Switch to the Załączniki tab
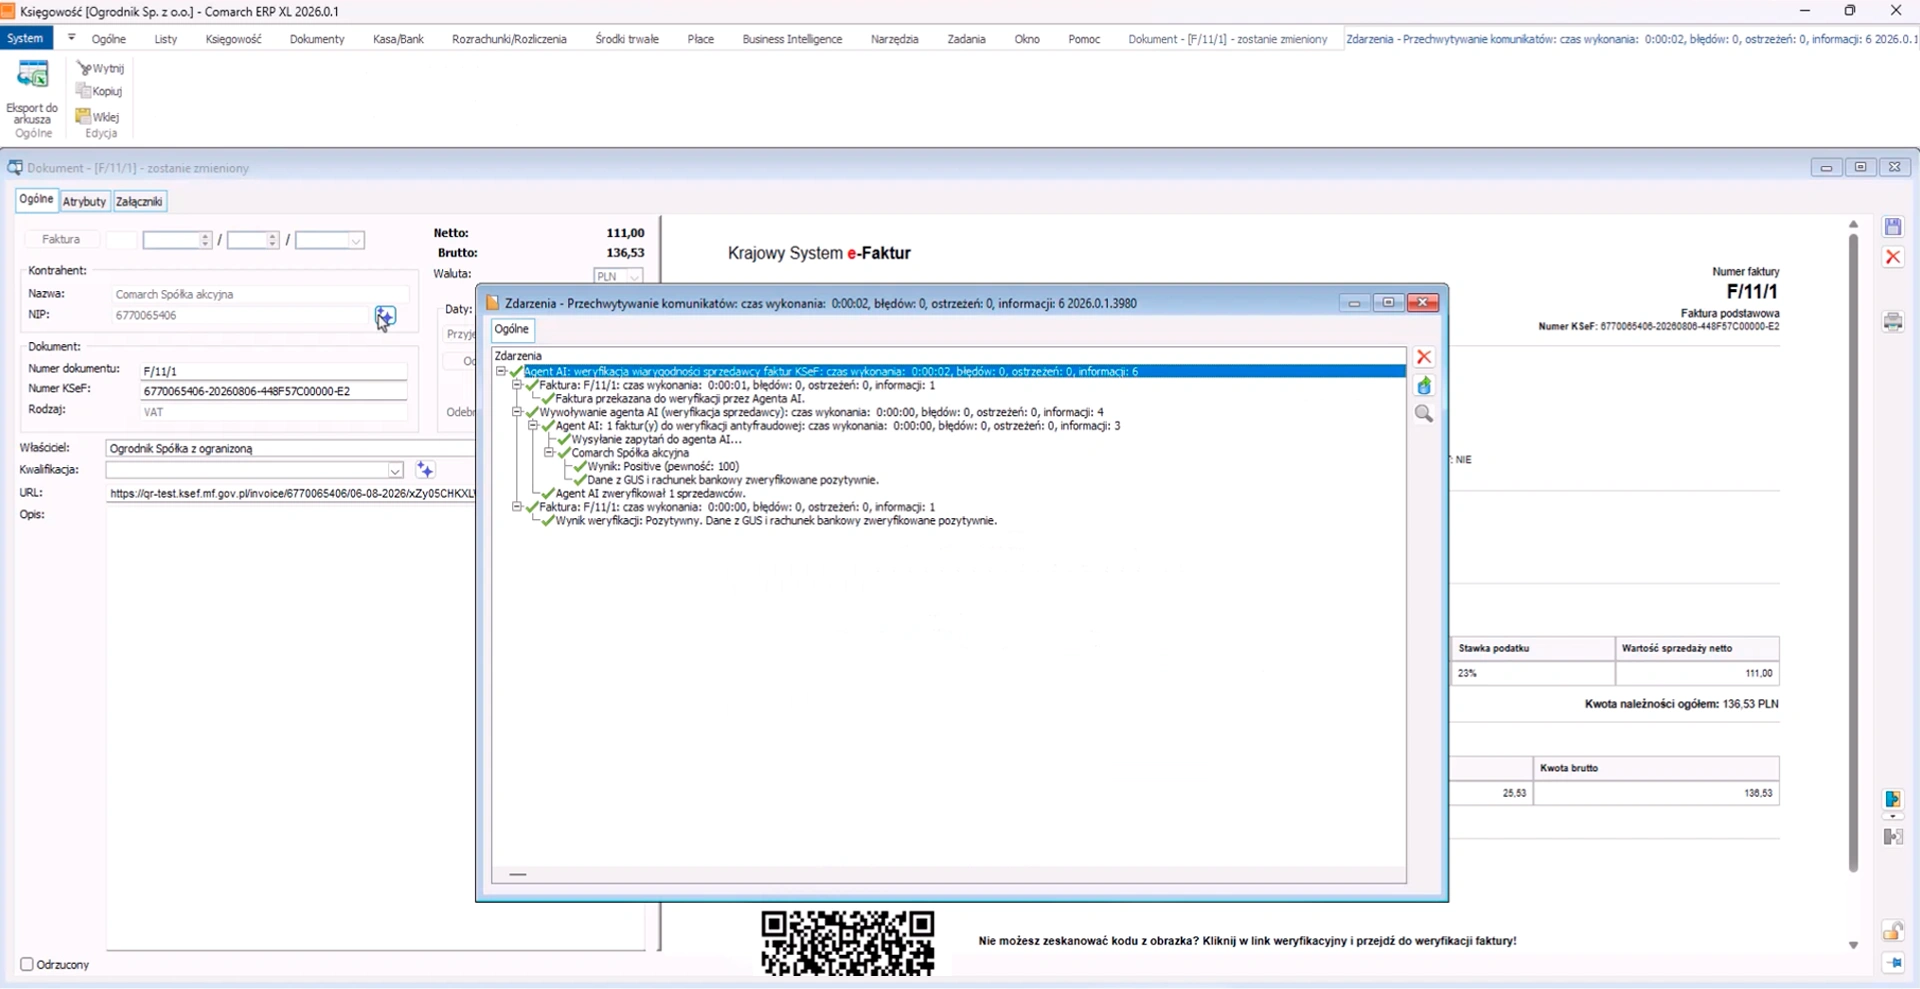The height and width of the screenshot is (989, 1920). click(139, 201)
